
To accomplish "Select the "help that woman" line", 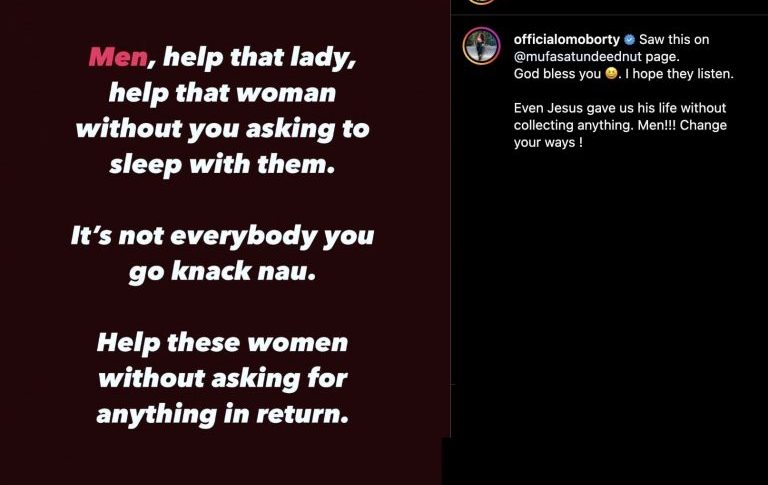I will (222, 93).
